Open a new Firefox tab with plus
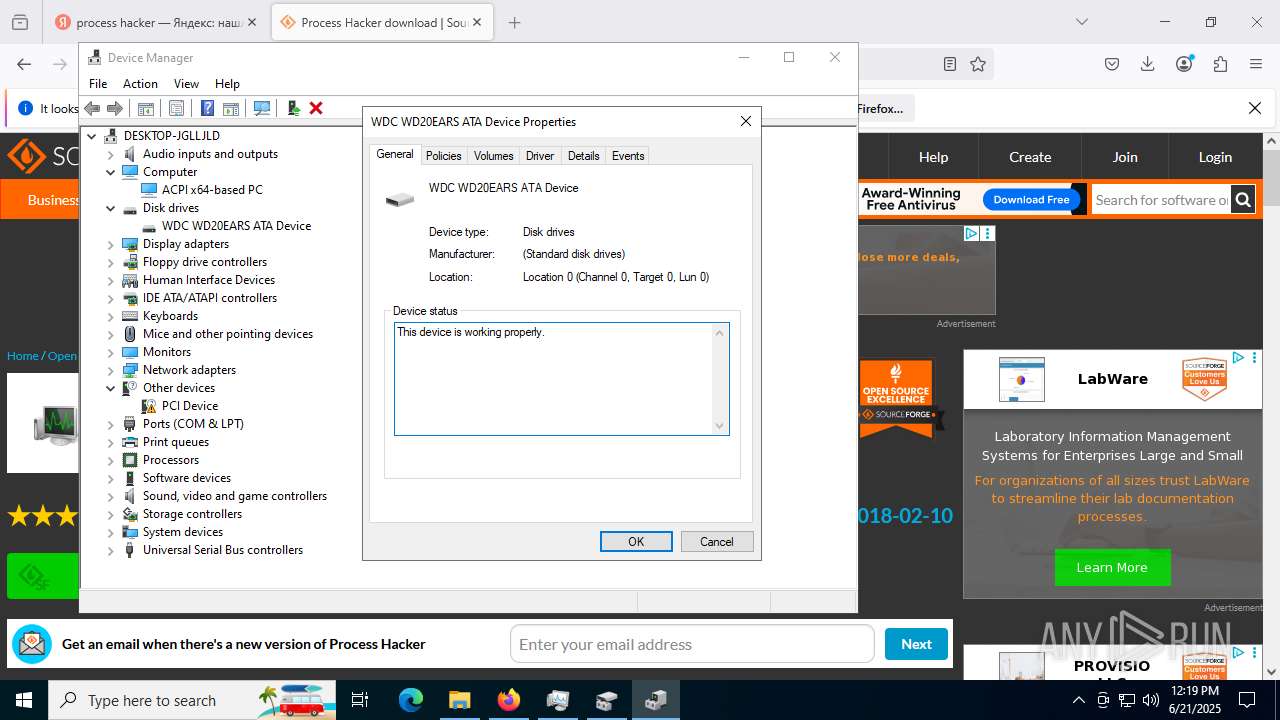The image size is (1280, 720). pyautogui.click(x=514, y=22)
